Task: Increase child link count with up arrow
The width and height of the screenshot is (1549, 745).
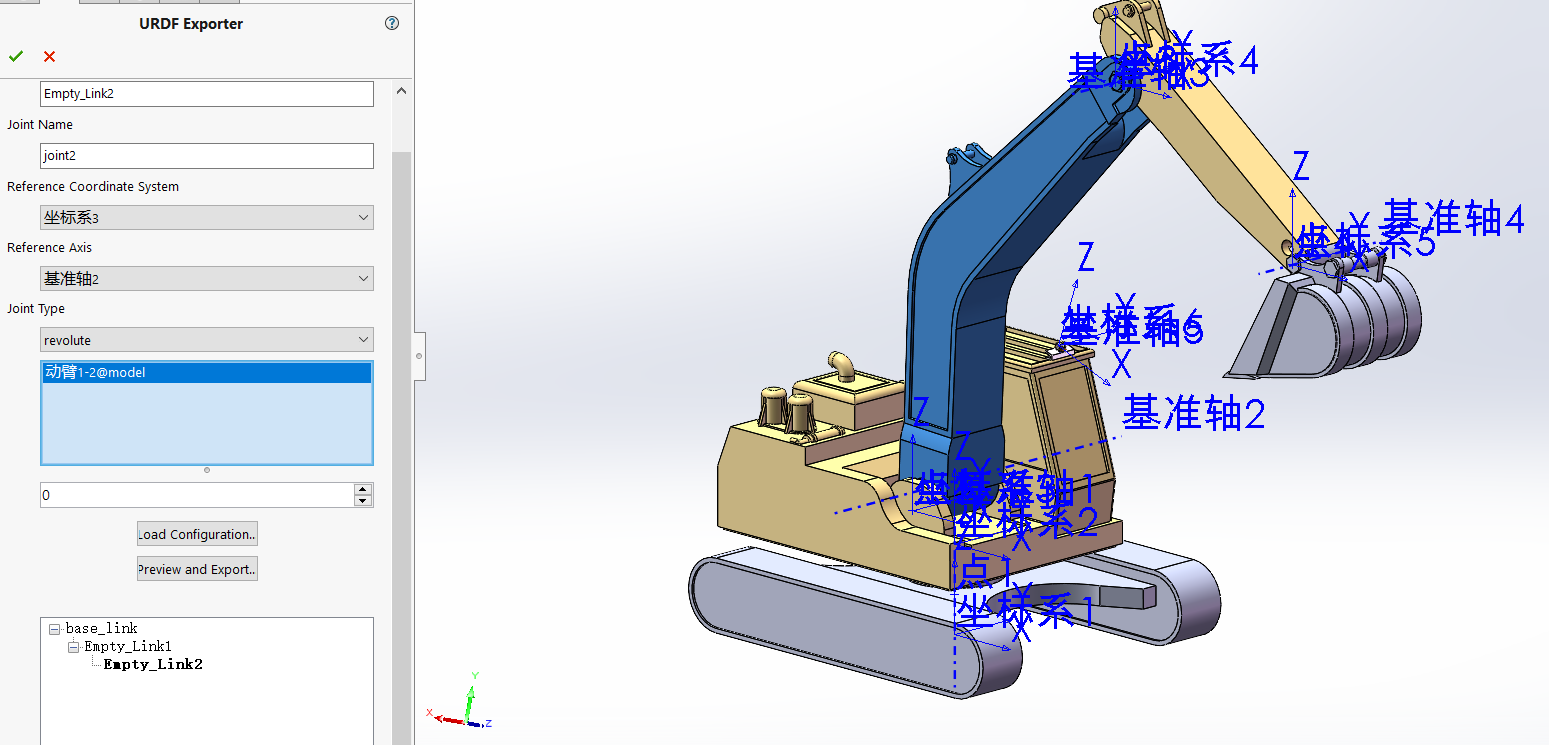Action: point(364,489)
